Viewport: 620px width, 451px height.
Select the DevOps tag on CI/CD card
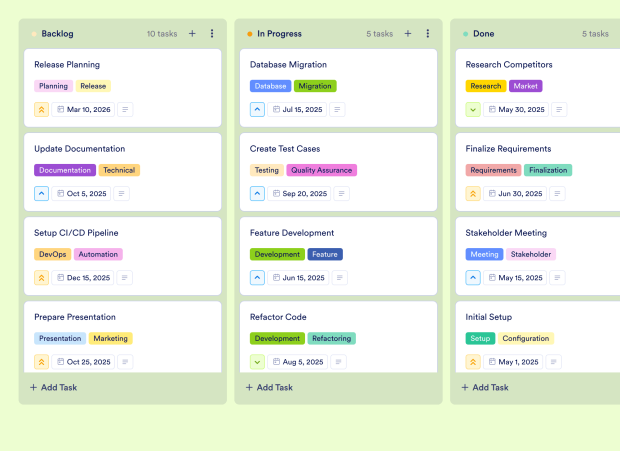tap(52, 254)
